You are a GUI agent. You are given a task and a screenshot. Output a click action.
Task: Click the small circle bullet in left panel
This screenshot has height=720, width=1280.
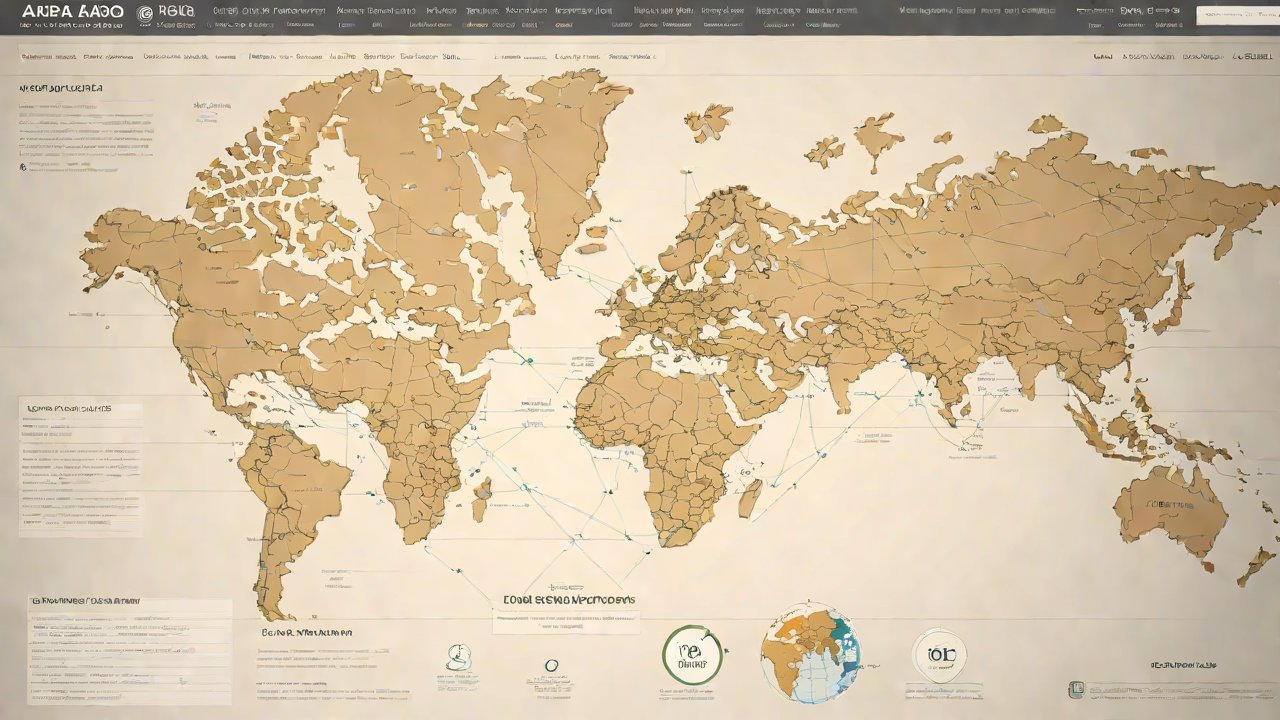pos(22,168)
